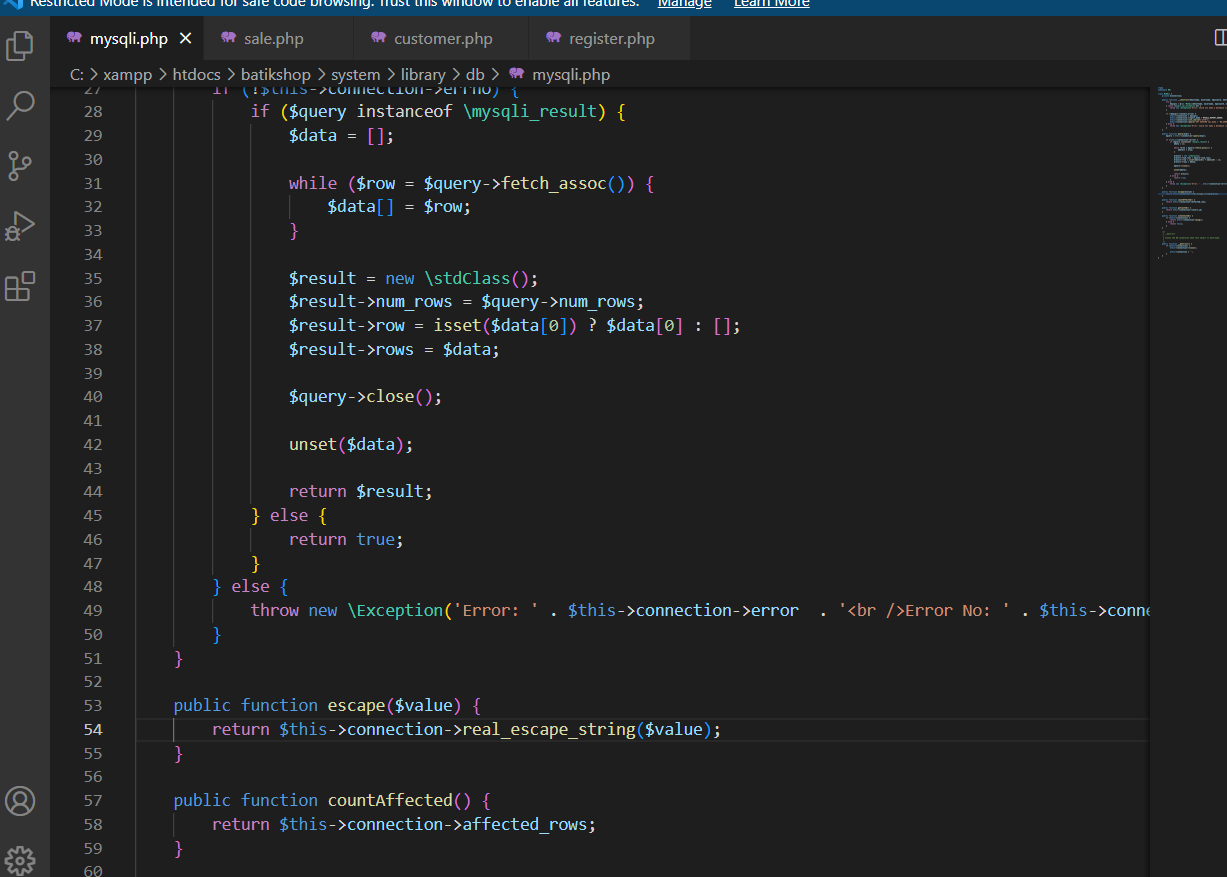Screen dimensions: 1227x877
Task: Click the PHP icon on register.php tab
Action: click(x=553, y=38)
